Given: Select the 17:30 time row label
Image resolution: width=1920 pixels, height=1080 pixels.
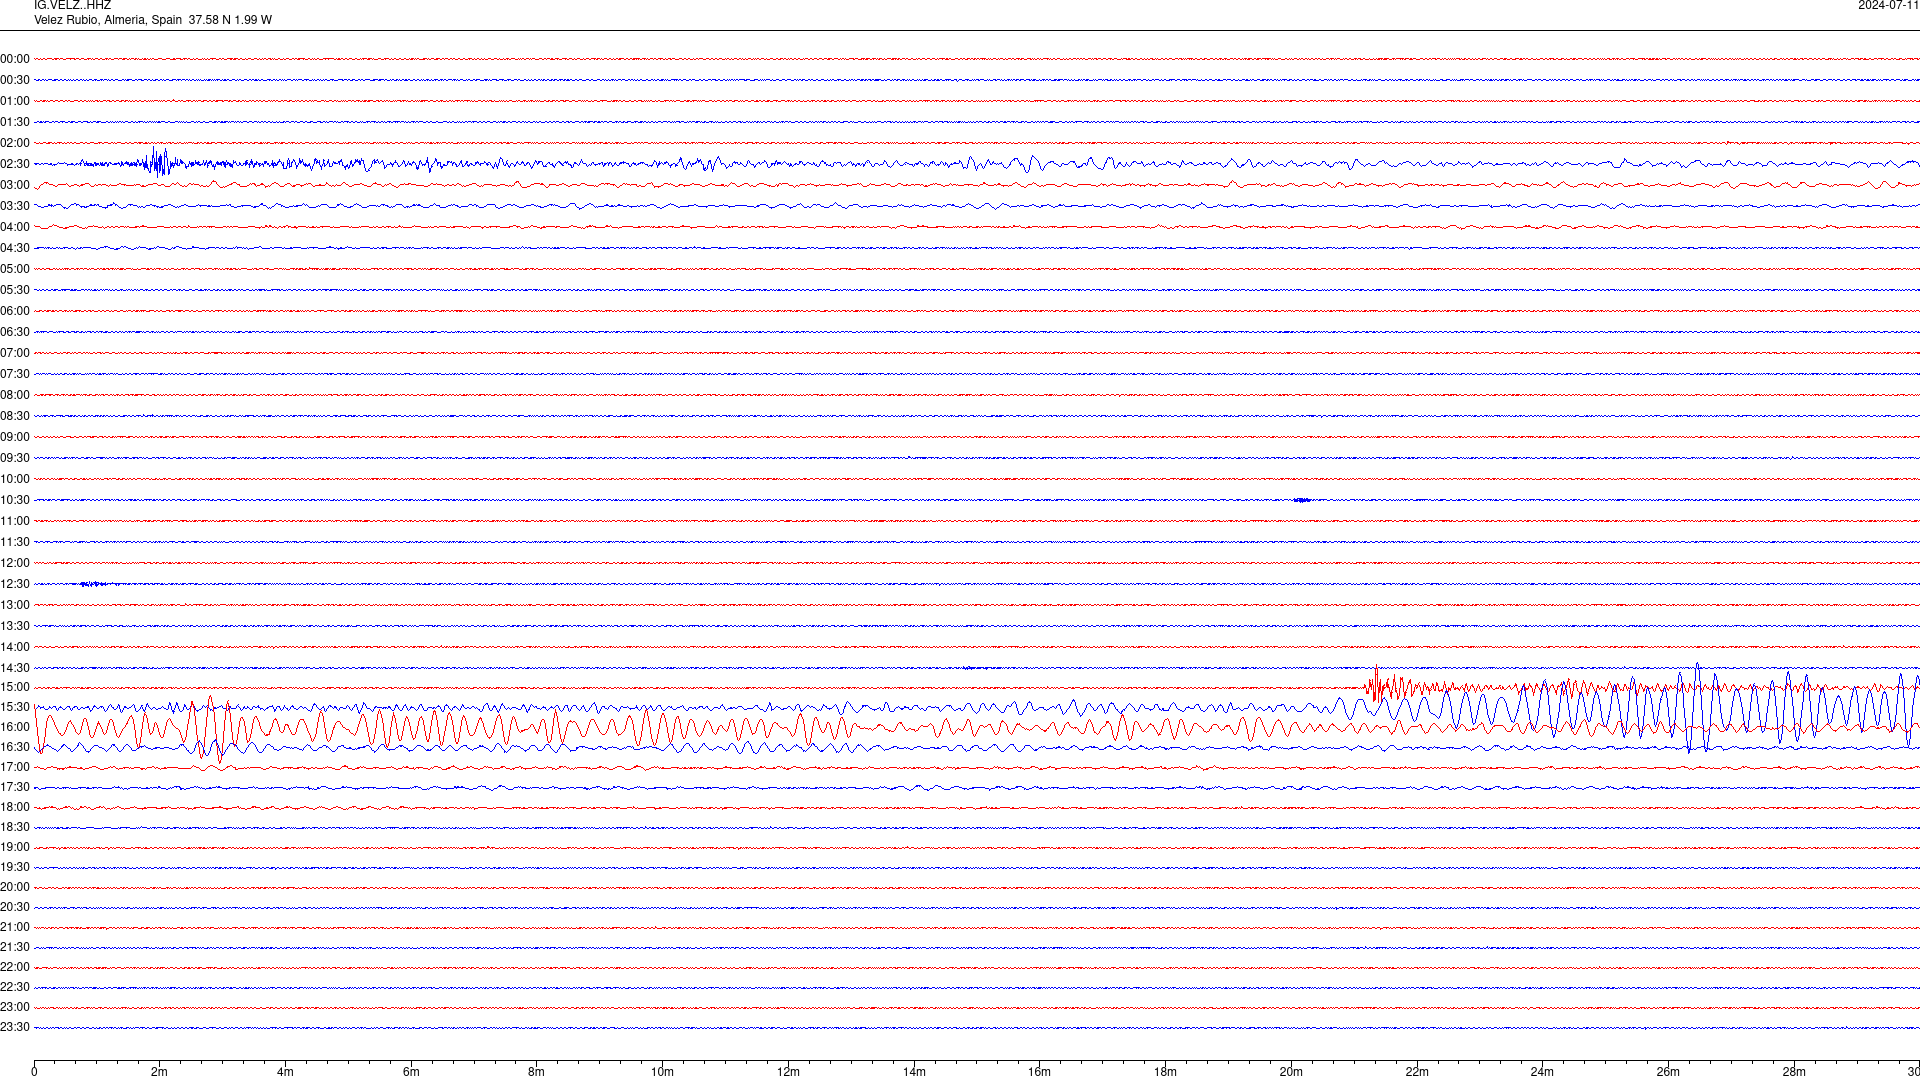Looking at the screenshot, I should 15,787.
